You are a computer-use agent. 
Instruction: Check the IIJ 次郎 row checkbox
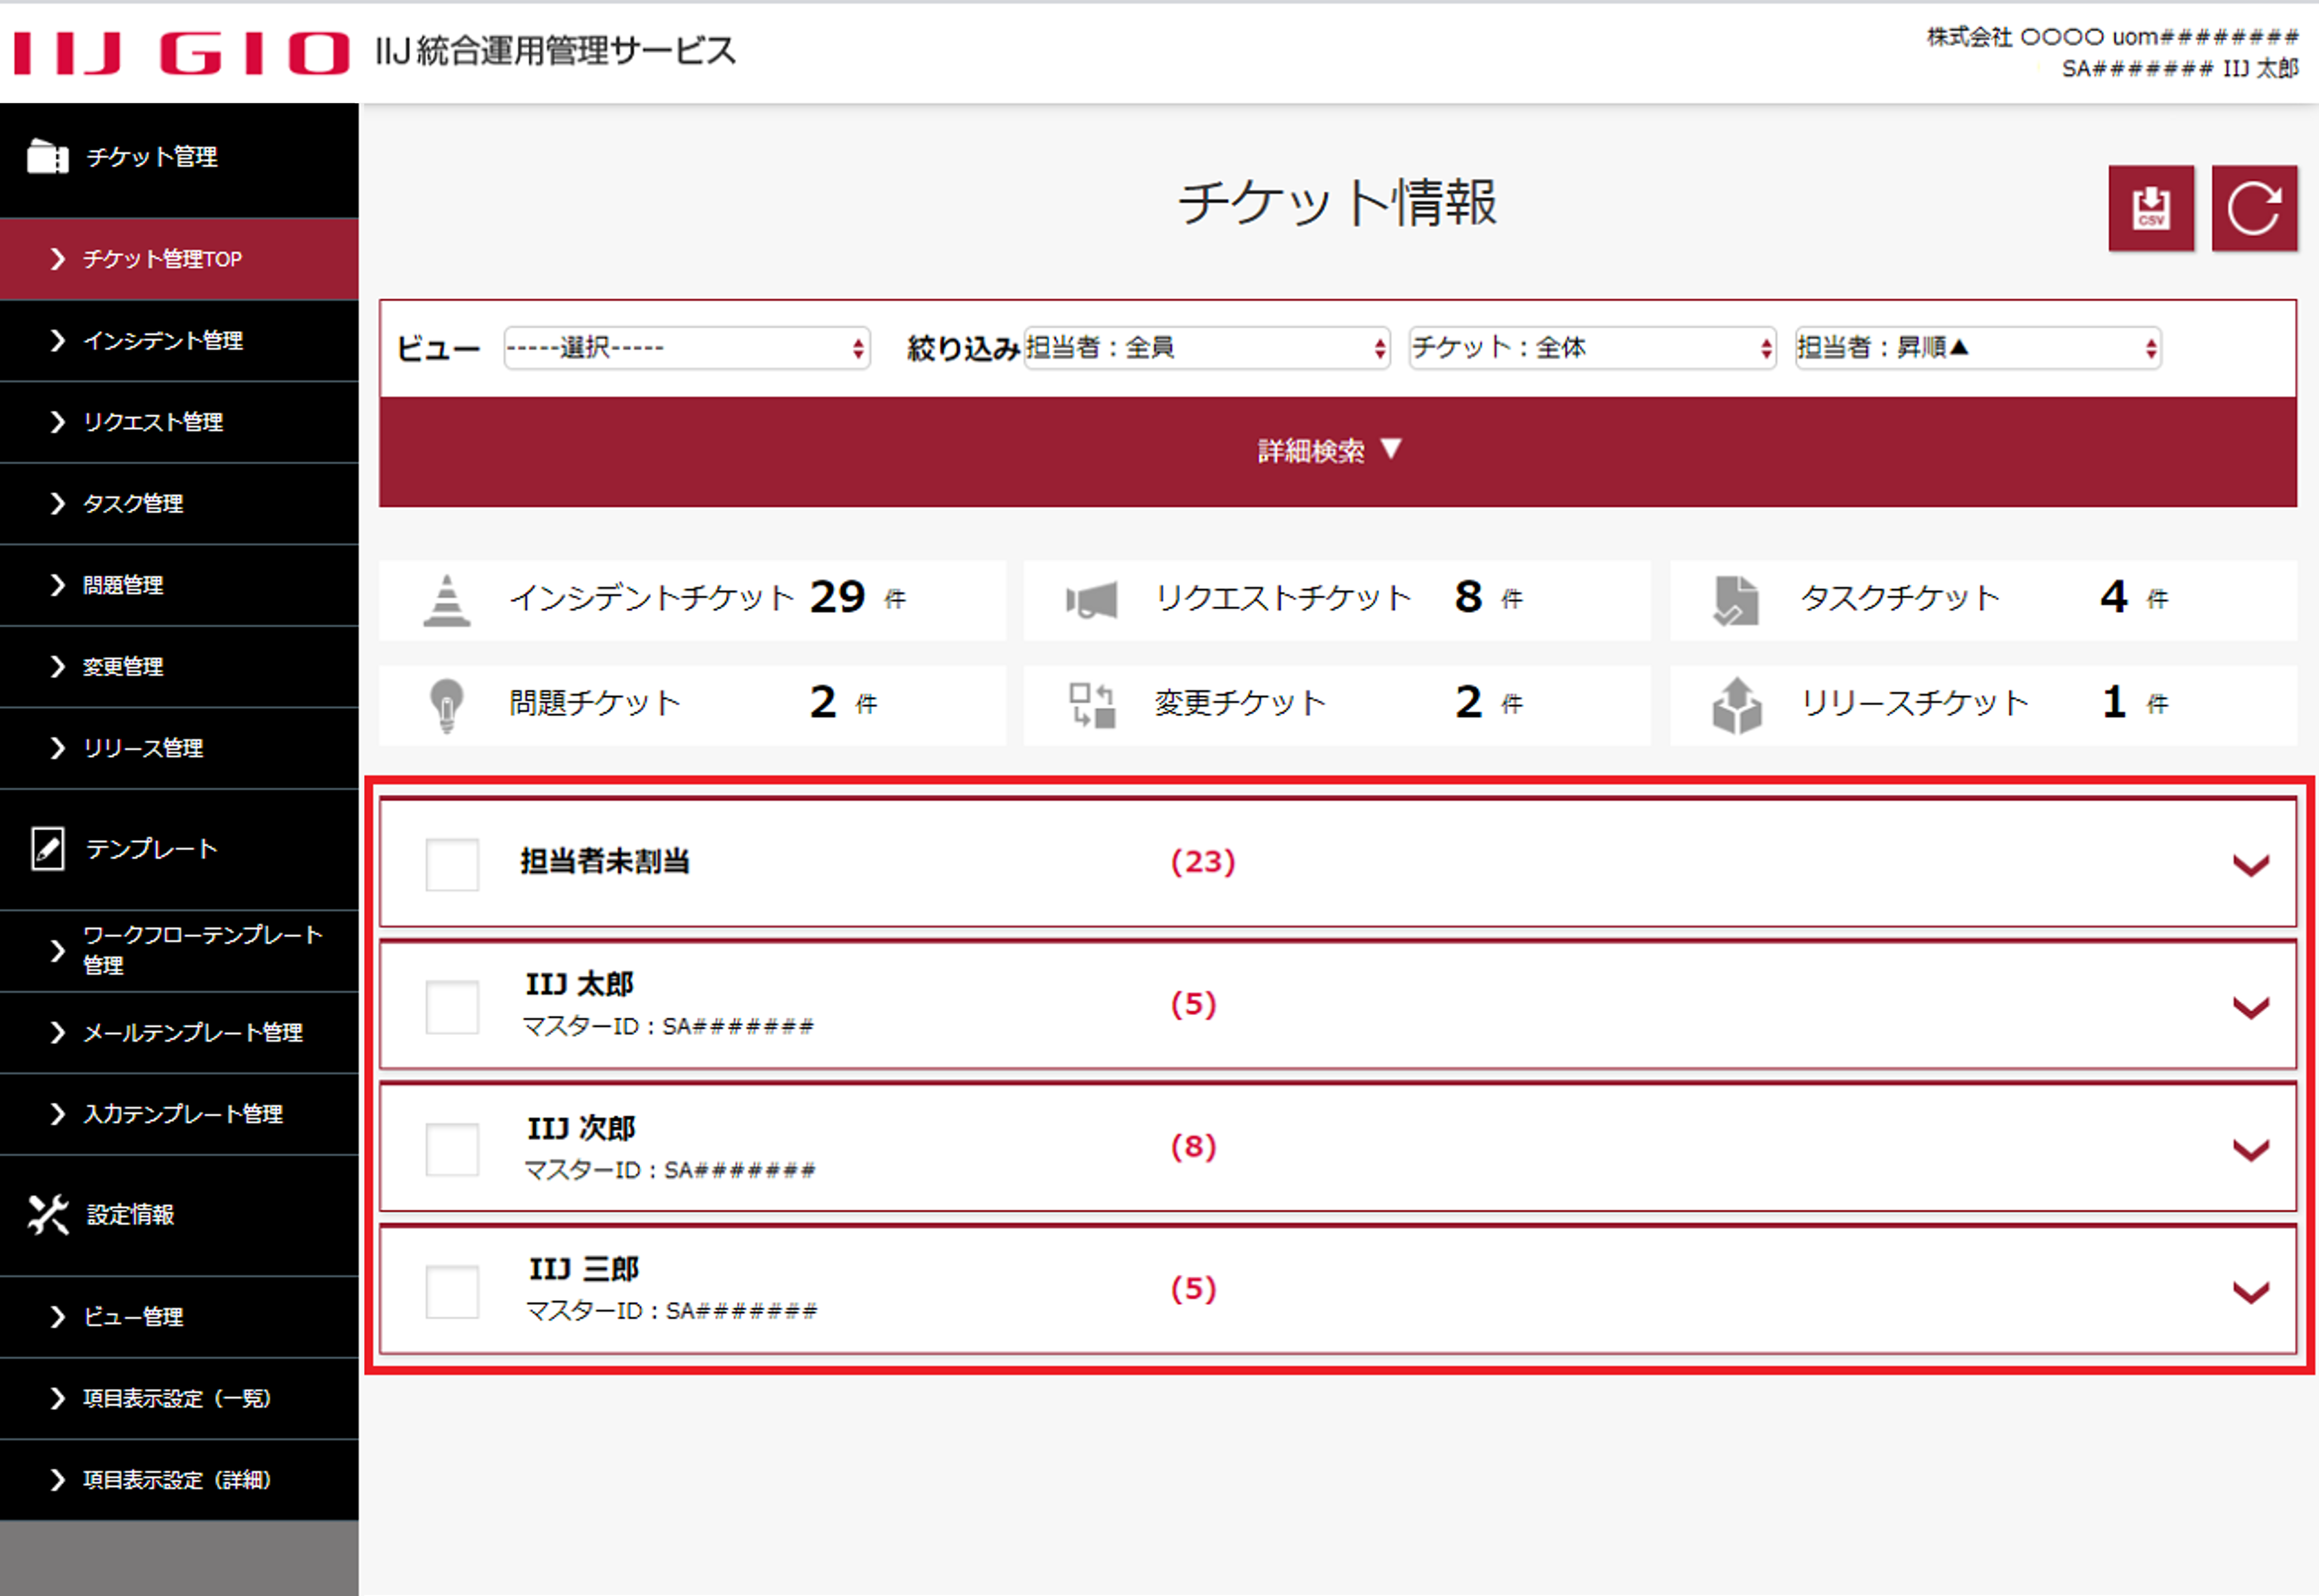452,1149
